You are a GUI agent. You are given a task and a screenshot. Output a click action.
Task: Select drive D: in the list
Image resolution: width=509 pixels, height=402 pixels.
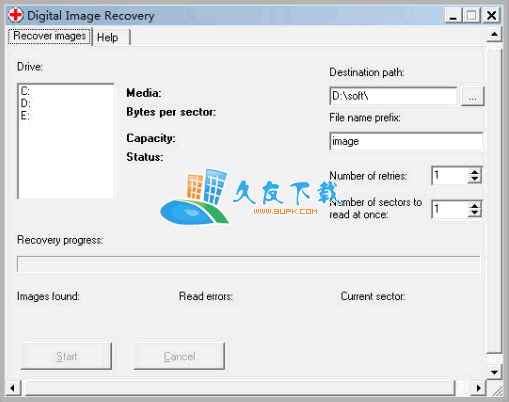click(x=25, y=103)
